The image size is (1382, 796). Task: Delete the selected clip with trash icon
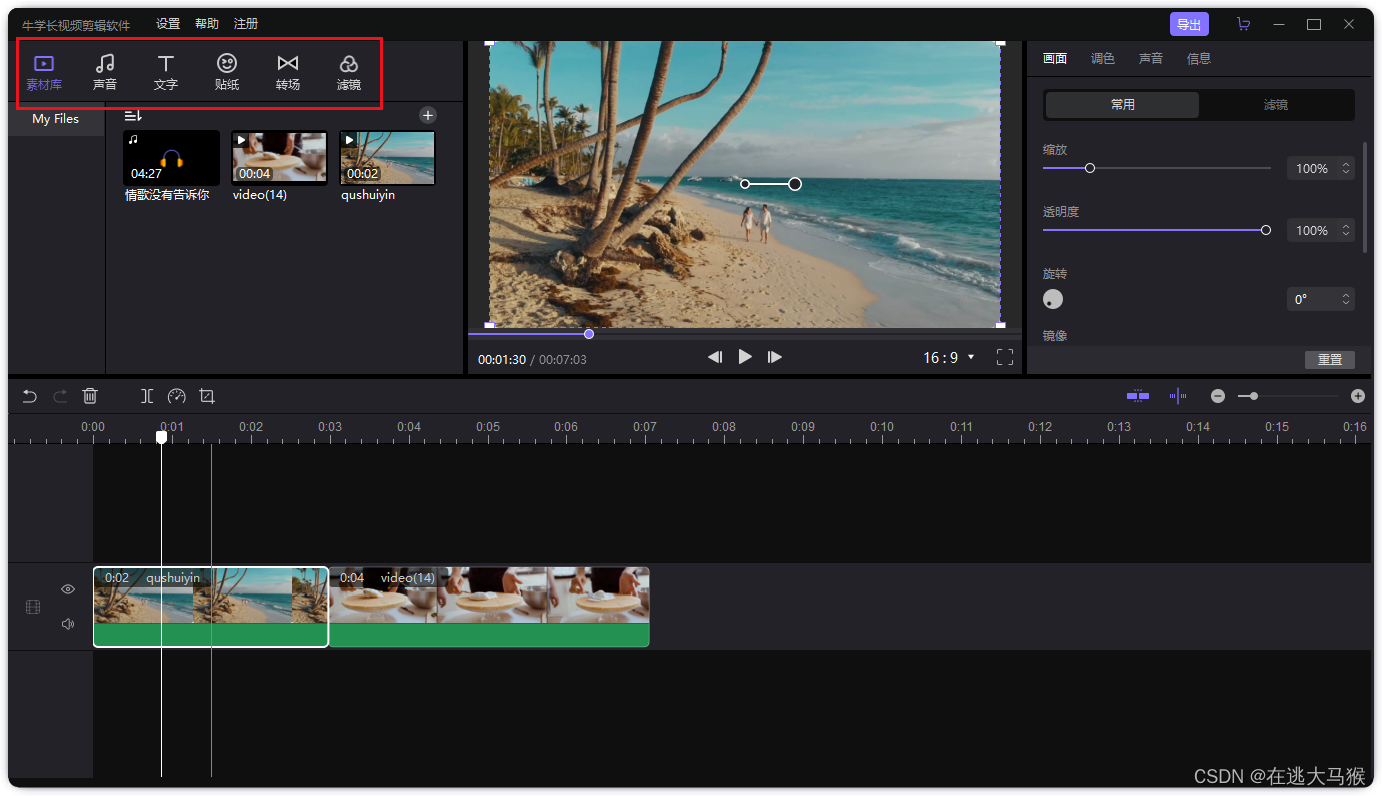(x=90, y=396)
